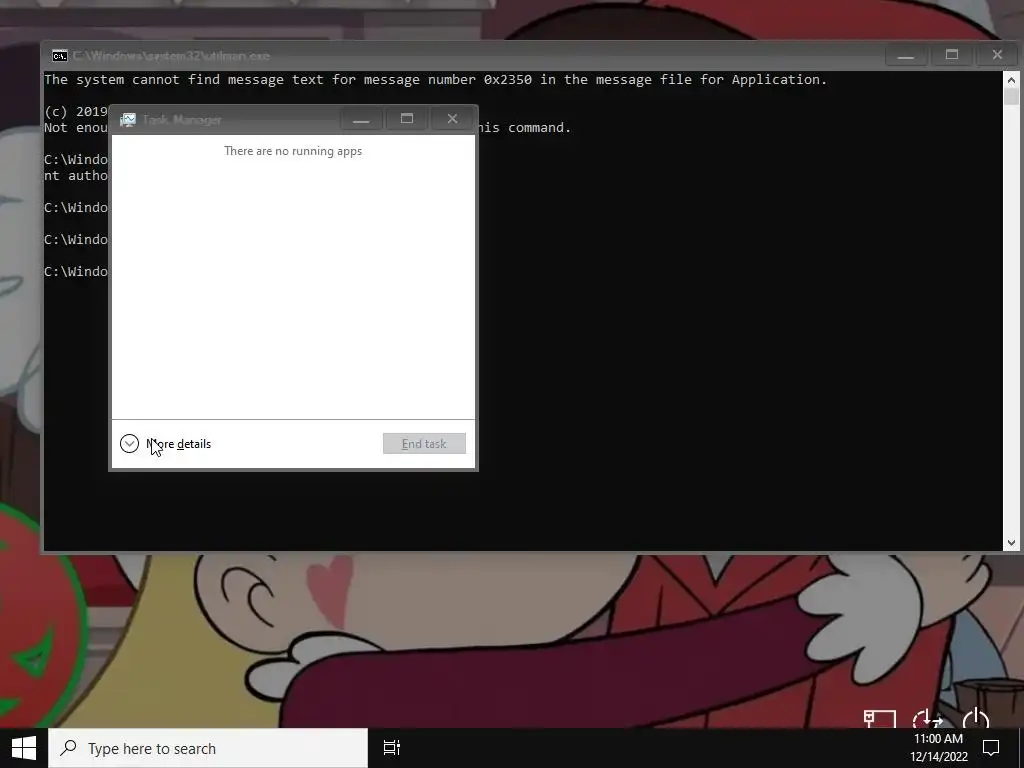Click the 'message number 0x2350' error line
Image resolution: width=1024 pixels, height=768 pixels.
(436, 80)
